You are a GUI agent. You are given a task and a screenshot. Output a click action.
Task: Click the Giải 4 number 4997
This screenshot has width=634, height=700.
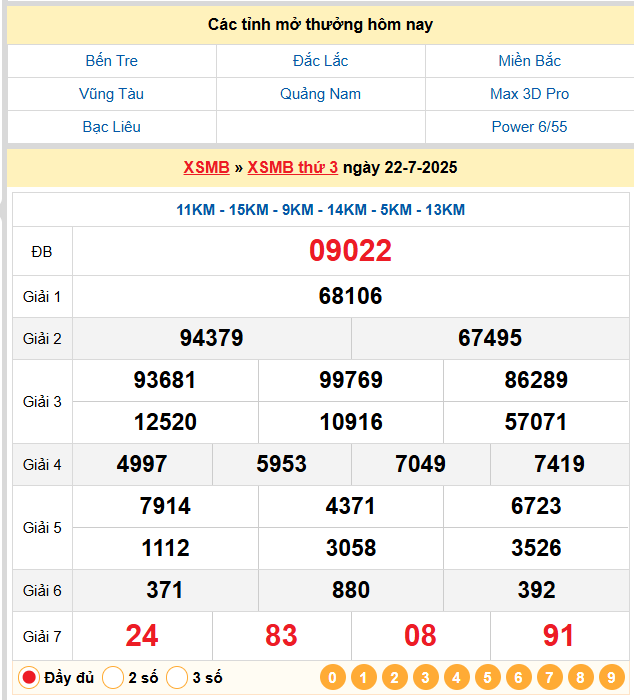click(x=142, y=464)
